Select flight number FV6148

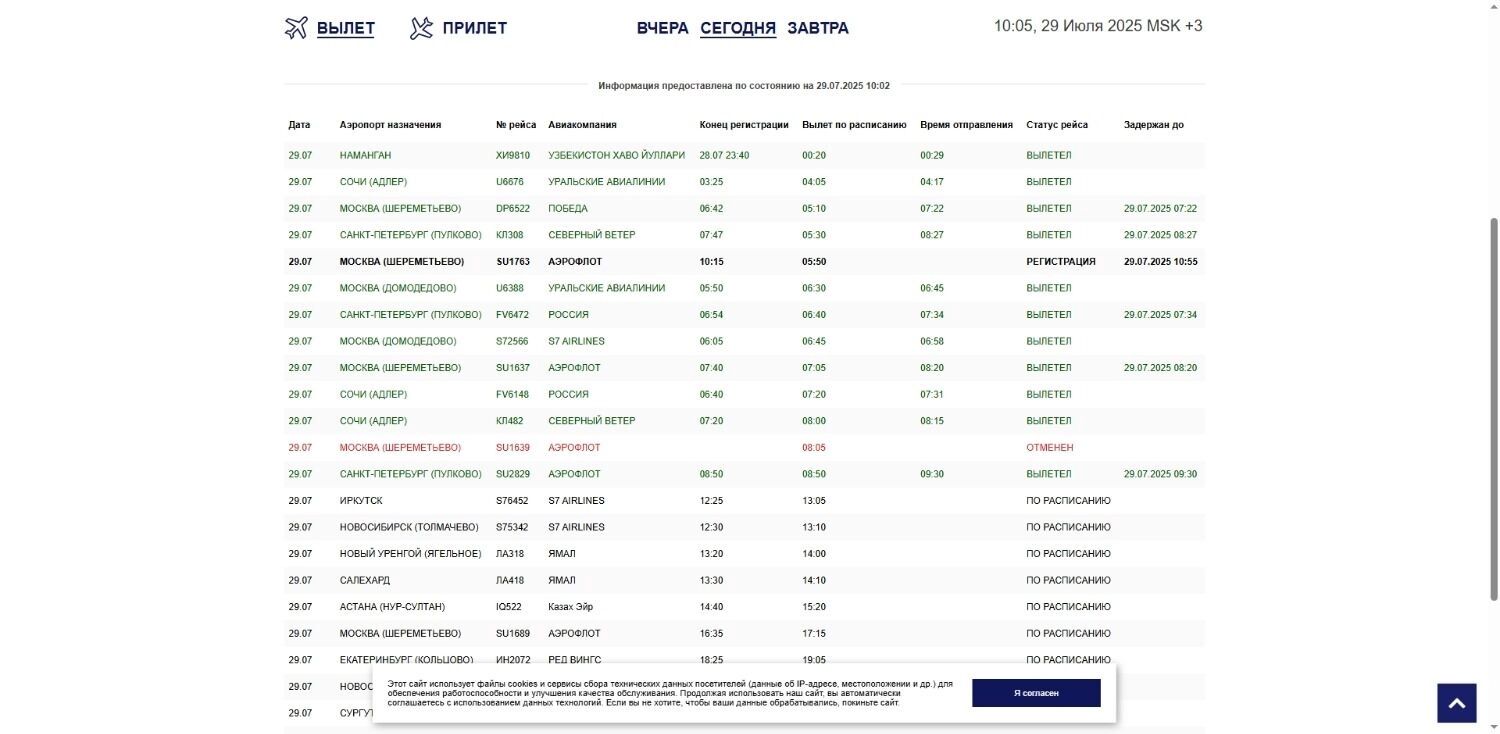pos(513,394)
